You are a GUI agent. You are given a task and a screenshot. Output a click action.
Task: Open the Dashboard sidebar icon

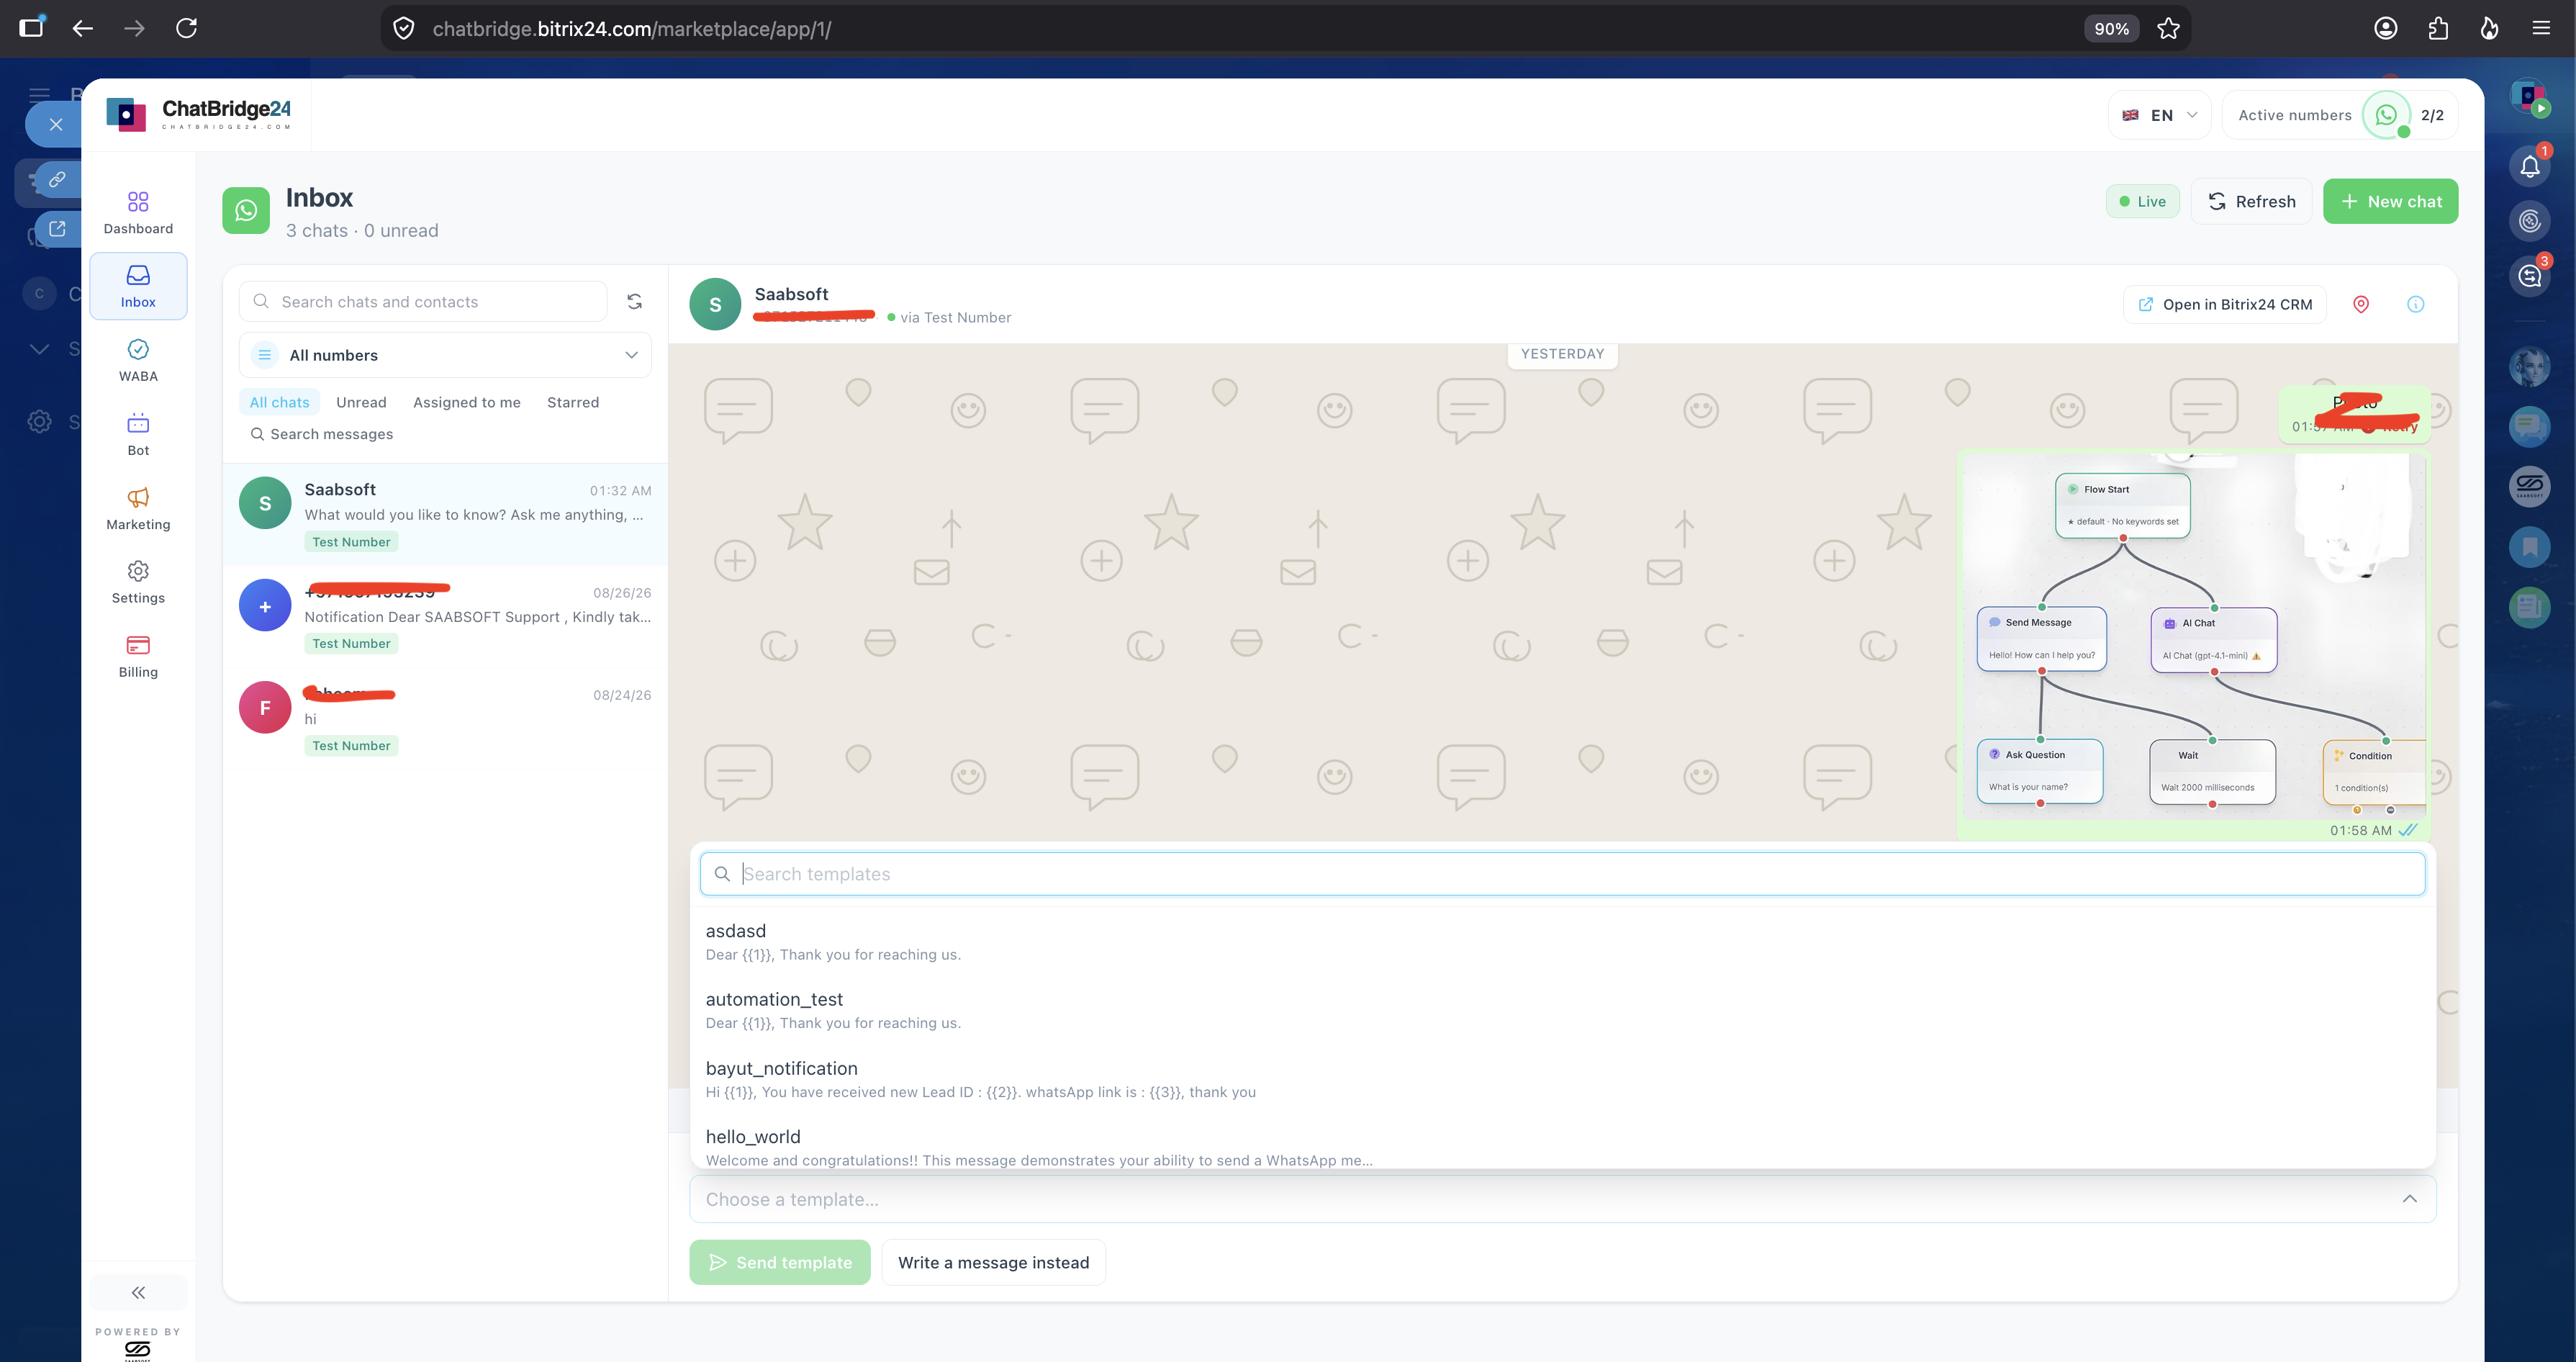(x=138, y=202)
